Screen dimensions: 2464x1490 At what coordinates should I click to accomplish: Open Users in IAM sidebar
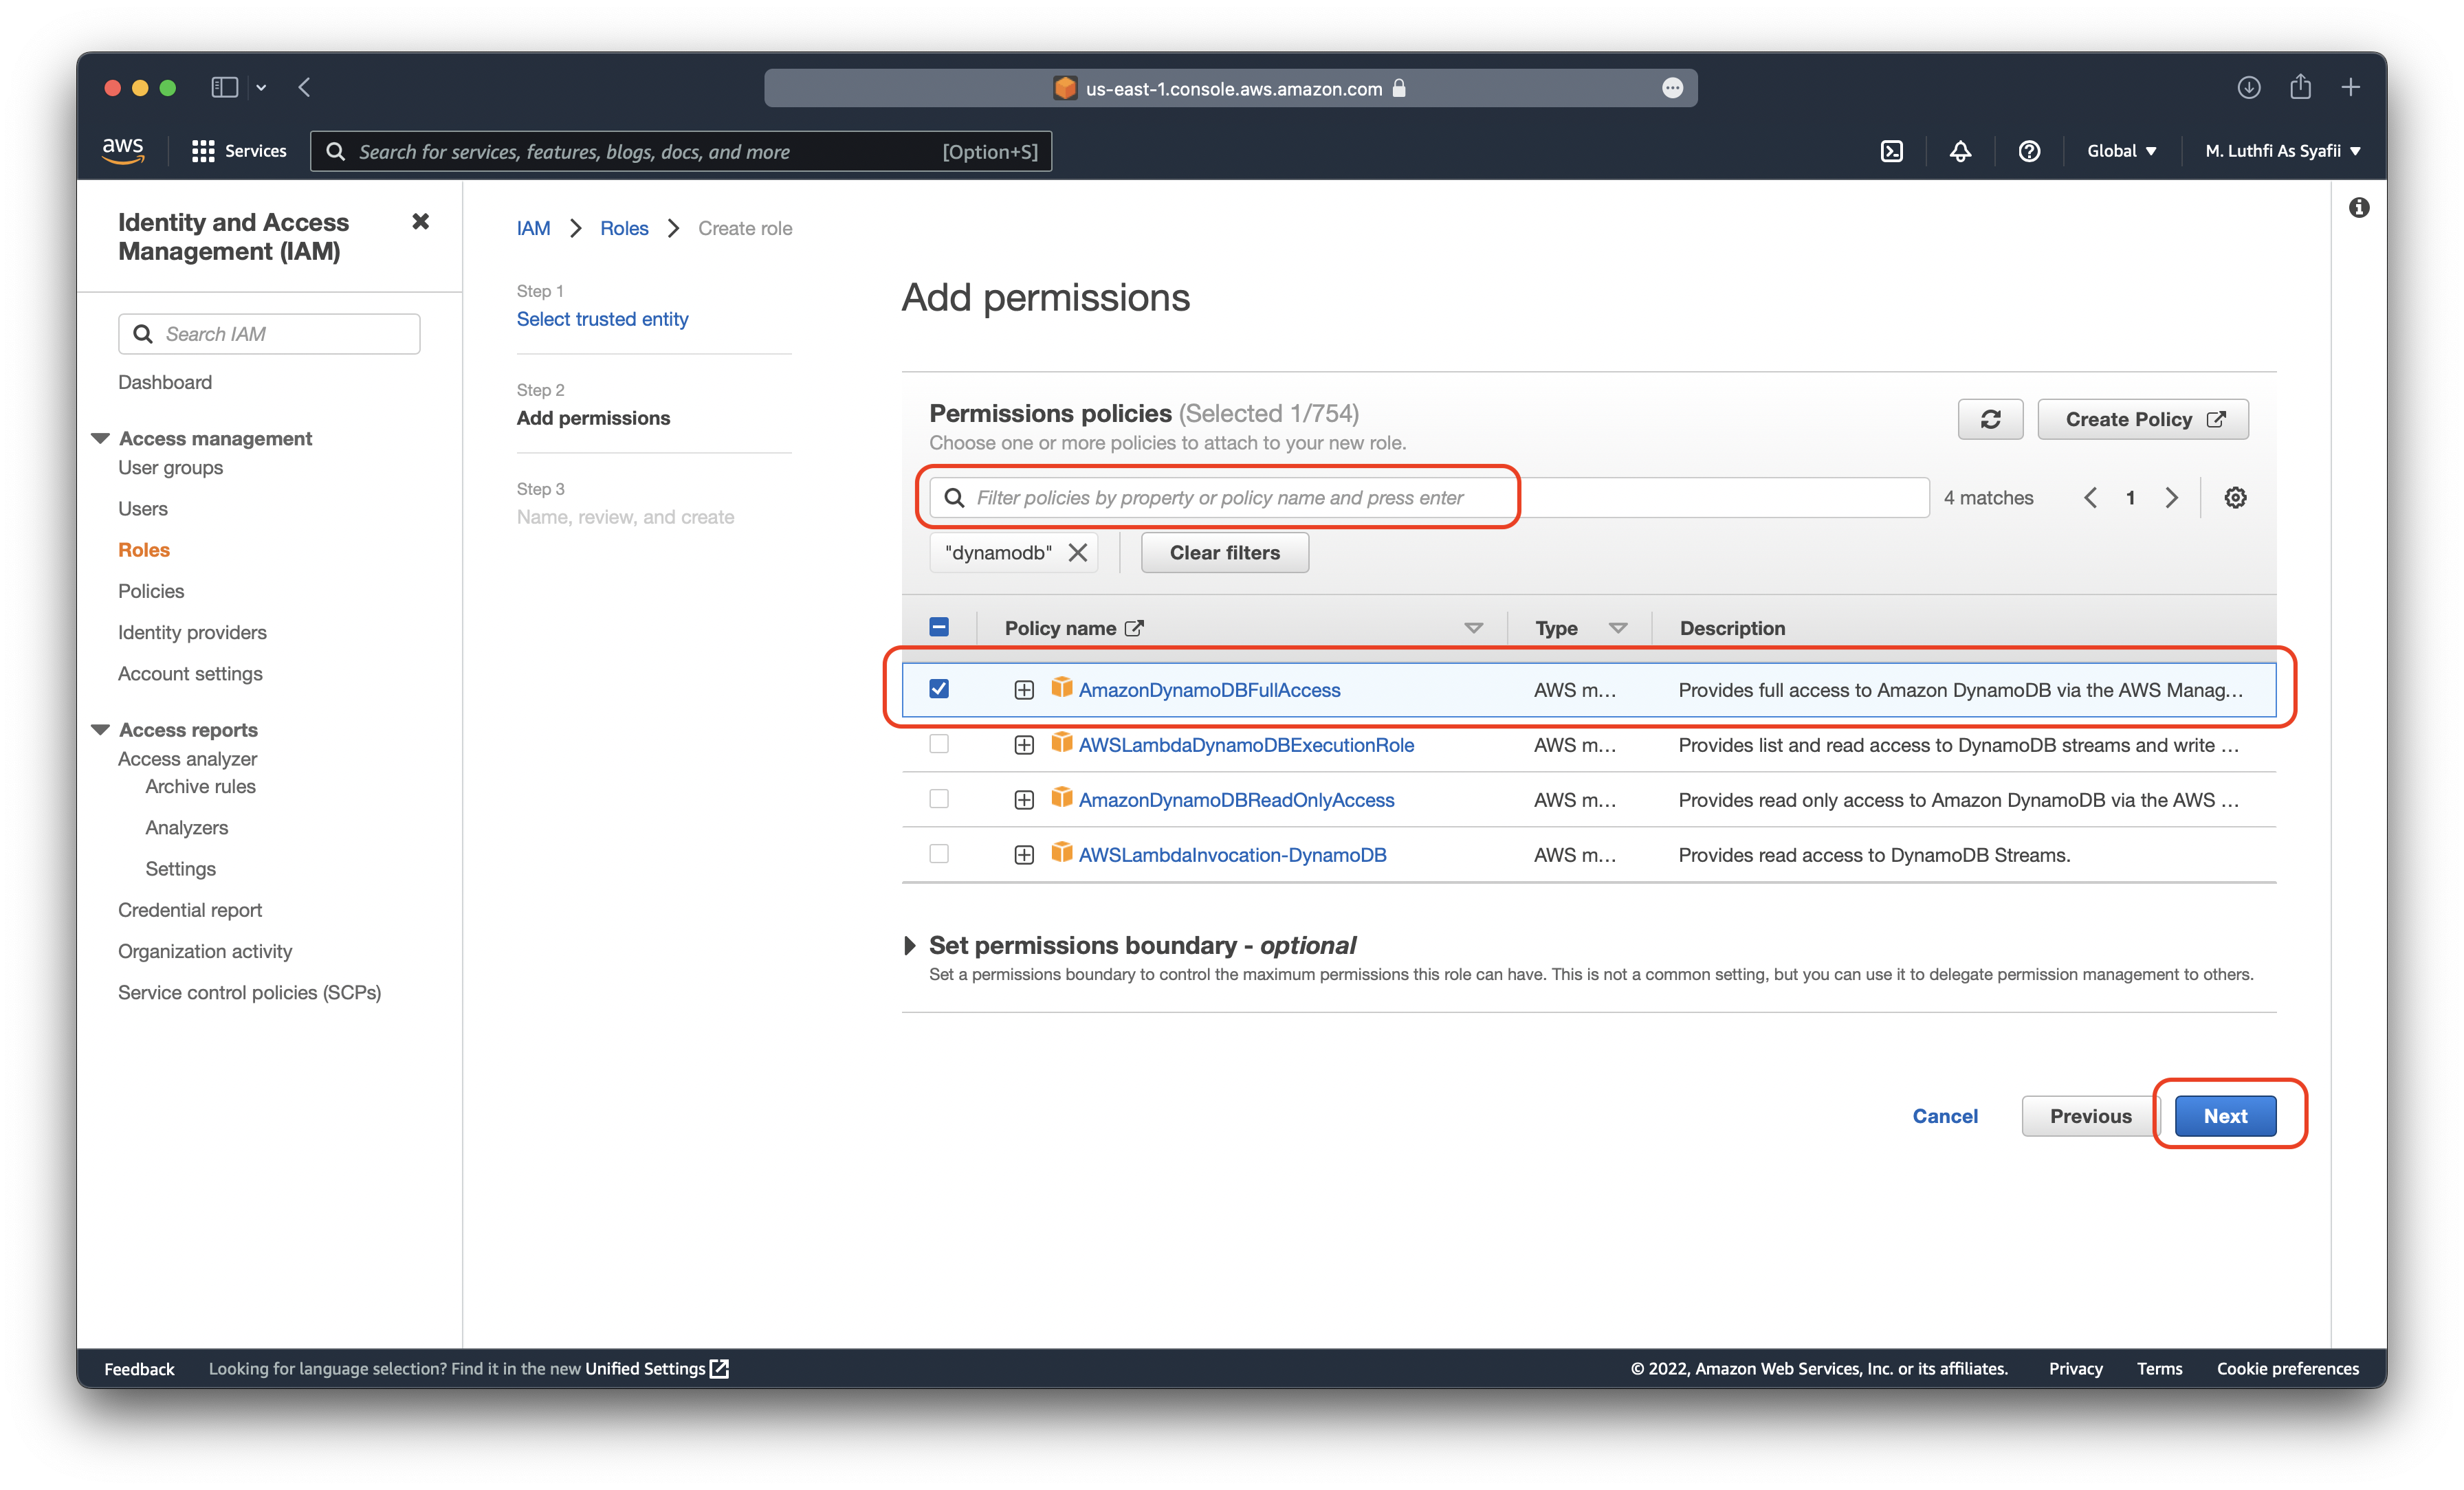[143, 509]
